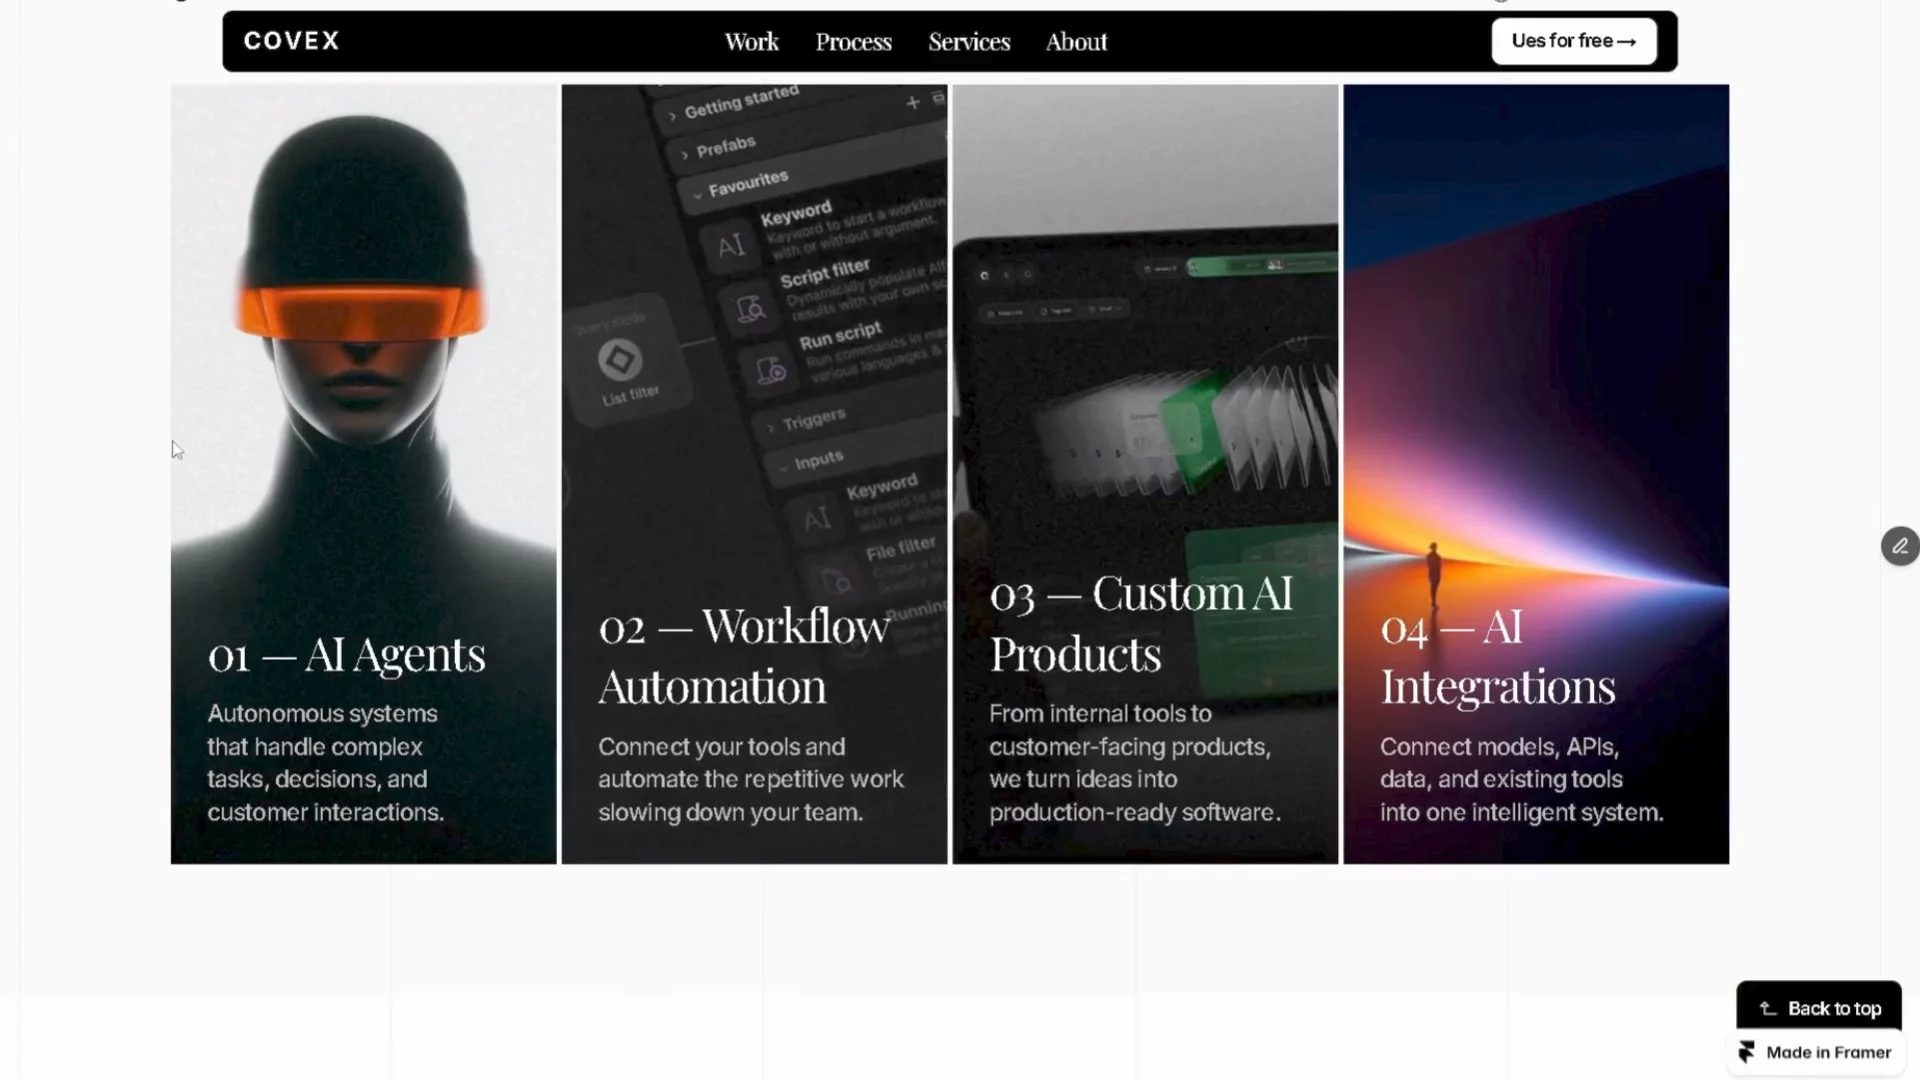Viewport: 1920px width, 1080px height.
Task: Click the 'From internal tools to customer-facing' description
Action: [x=1135, y=763]
